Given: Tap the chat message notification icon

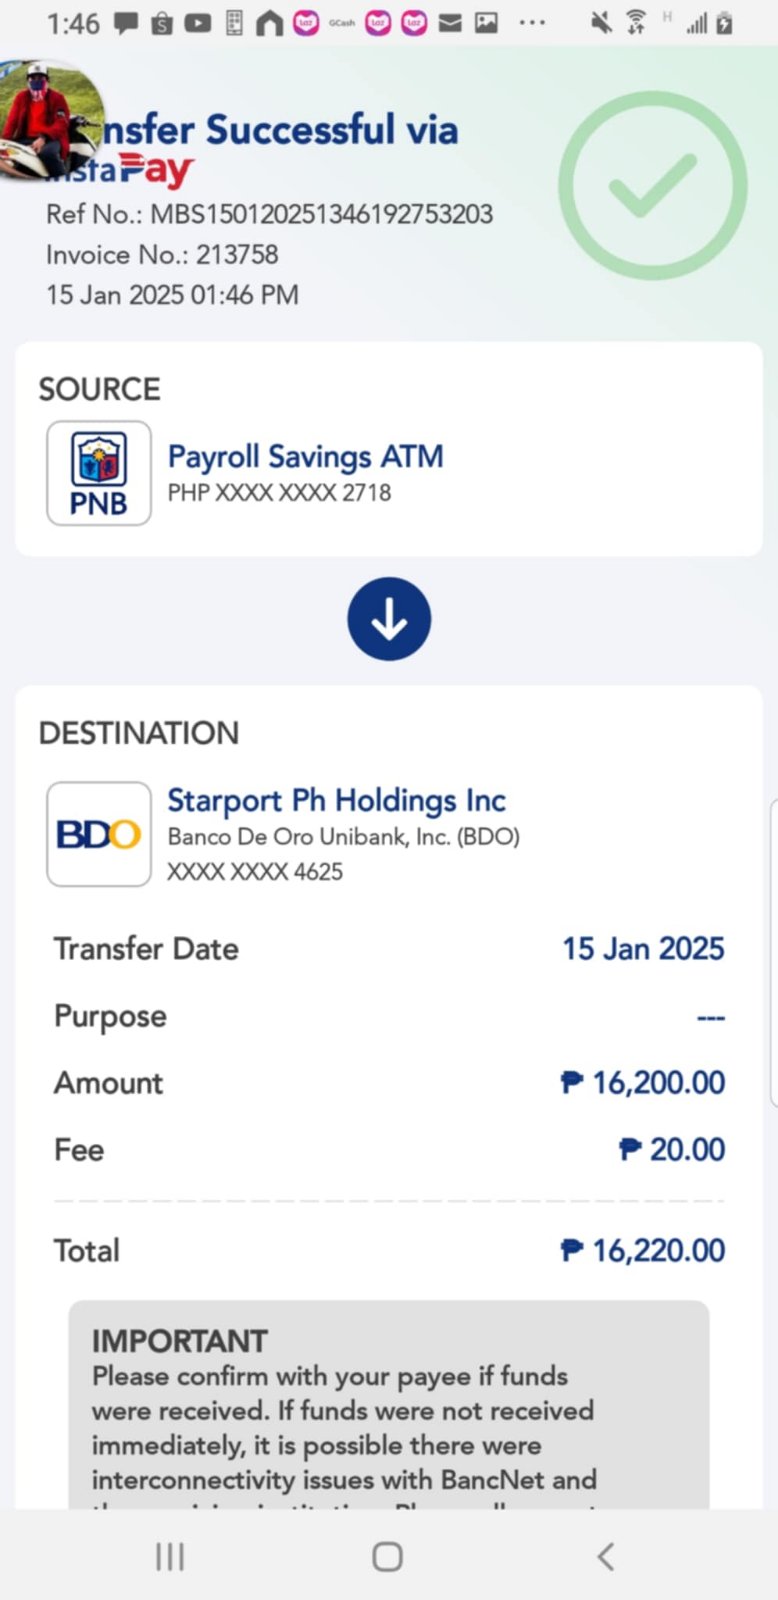Looking at the screenshot, I should pos(126,22).
